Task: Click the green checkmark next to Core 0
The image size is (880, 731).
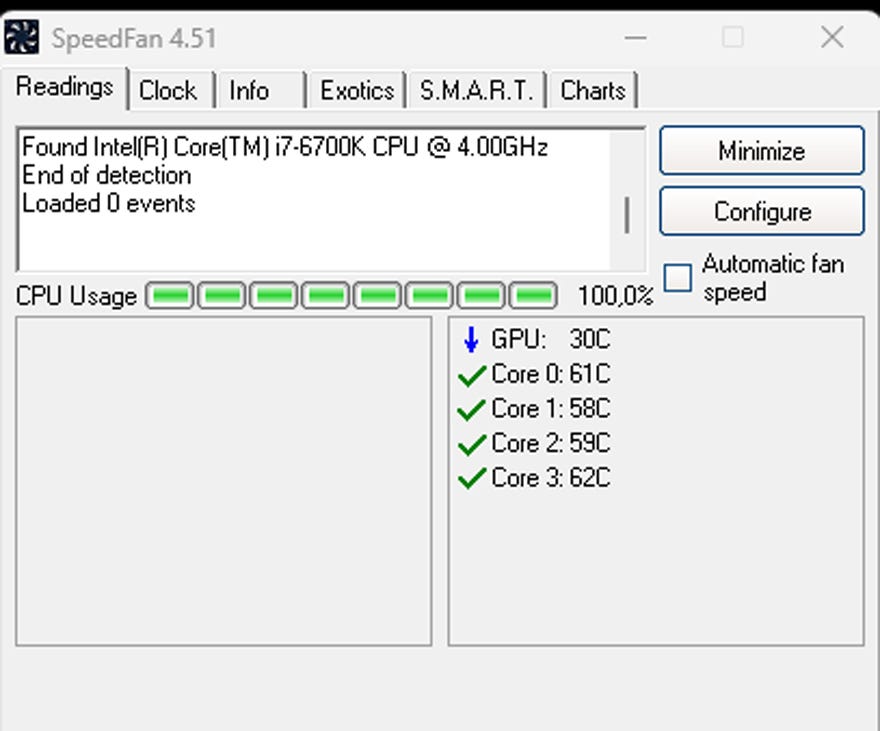Action: tap(470, 376)
